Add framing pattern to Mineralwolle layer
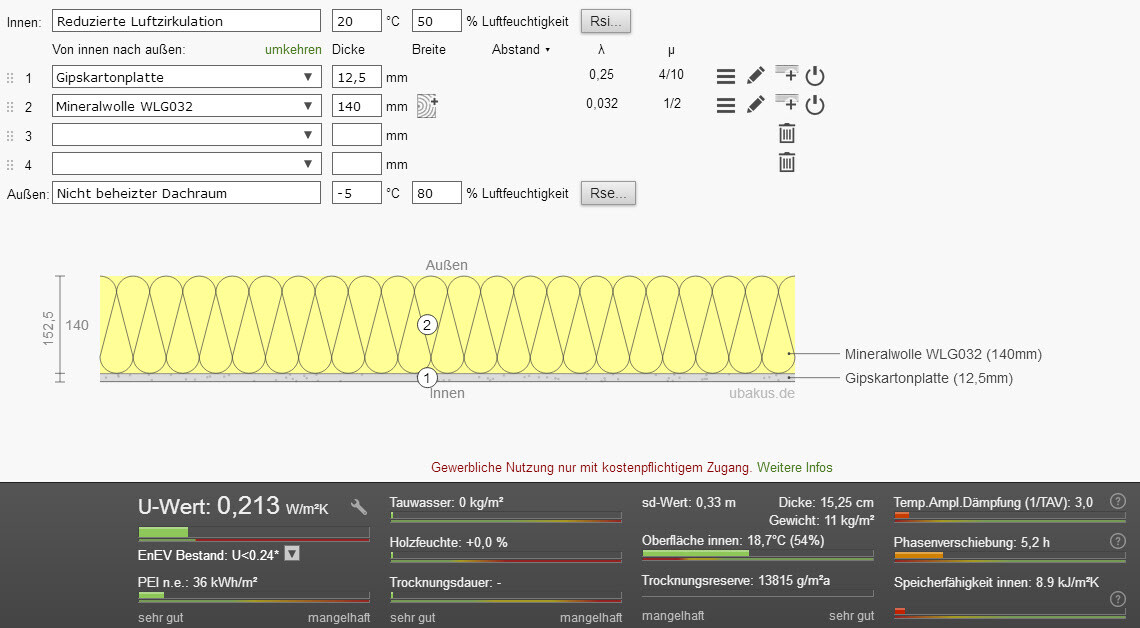Screen dimensions: 1140x628 (427, 106)
